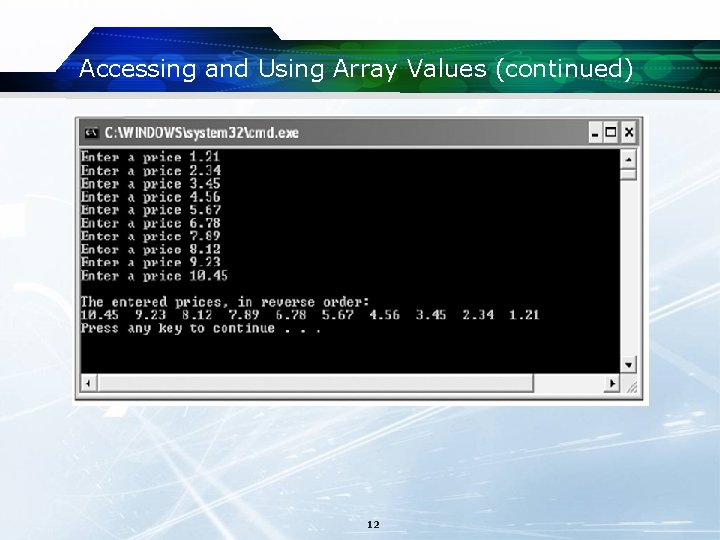Click the line 'Enter a price 2.34'
The image size is (720, 540).
pos(151,171)
